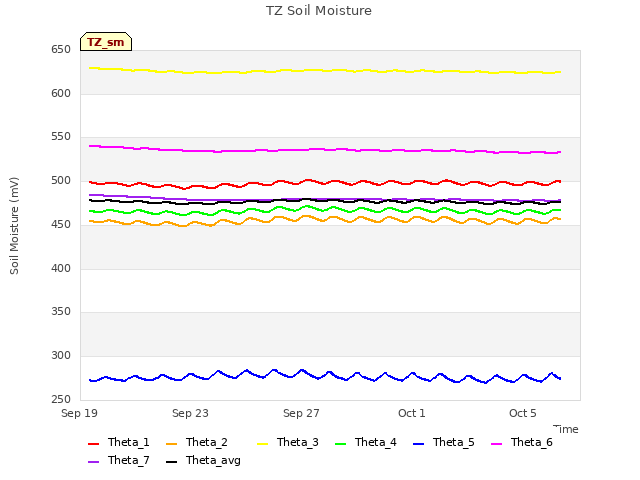The width and height of the screenshot is (640, 480).
Task: Click the 650 y-axis tick label
Action: tap(61, 49)
